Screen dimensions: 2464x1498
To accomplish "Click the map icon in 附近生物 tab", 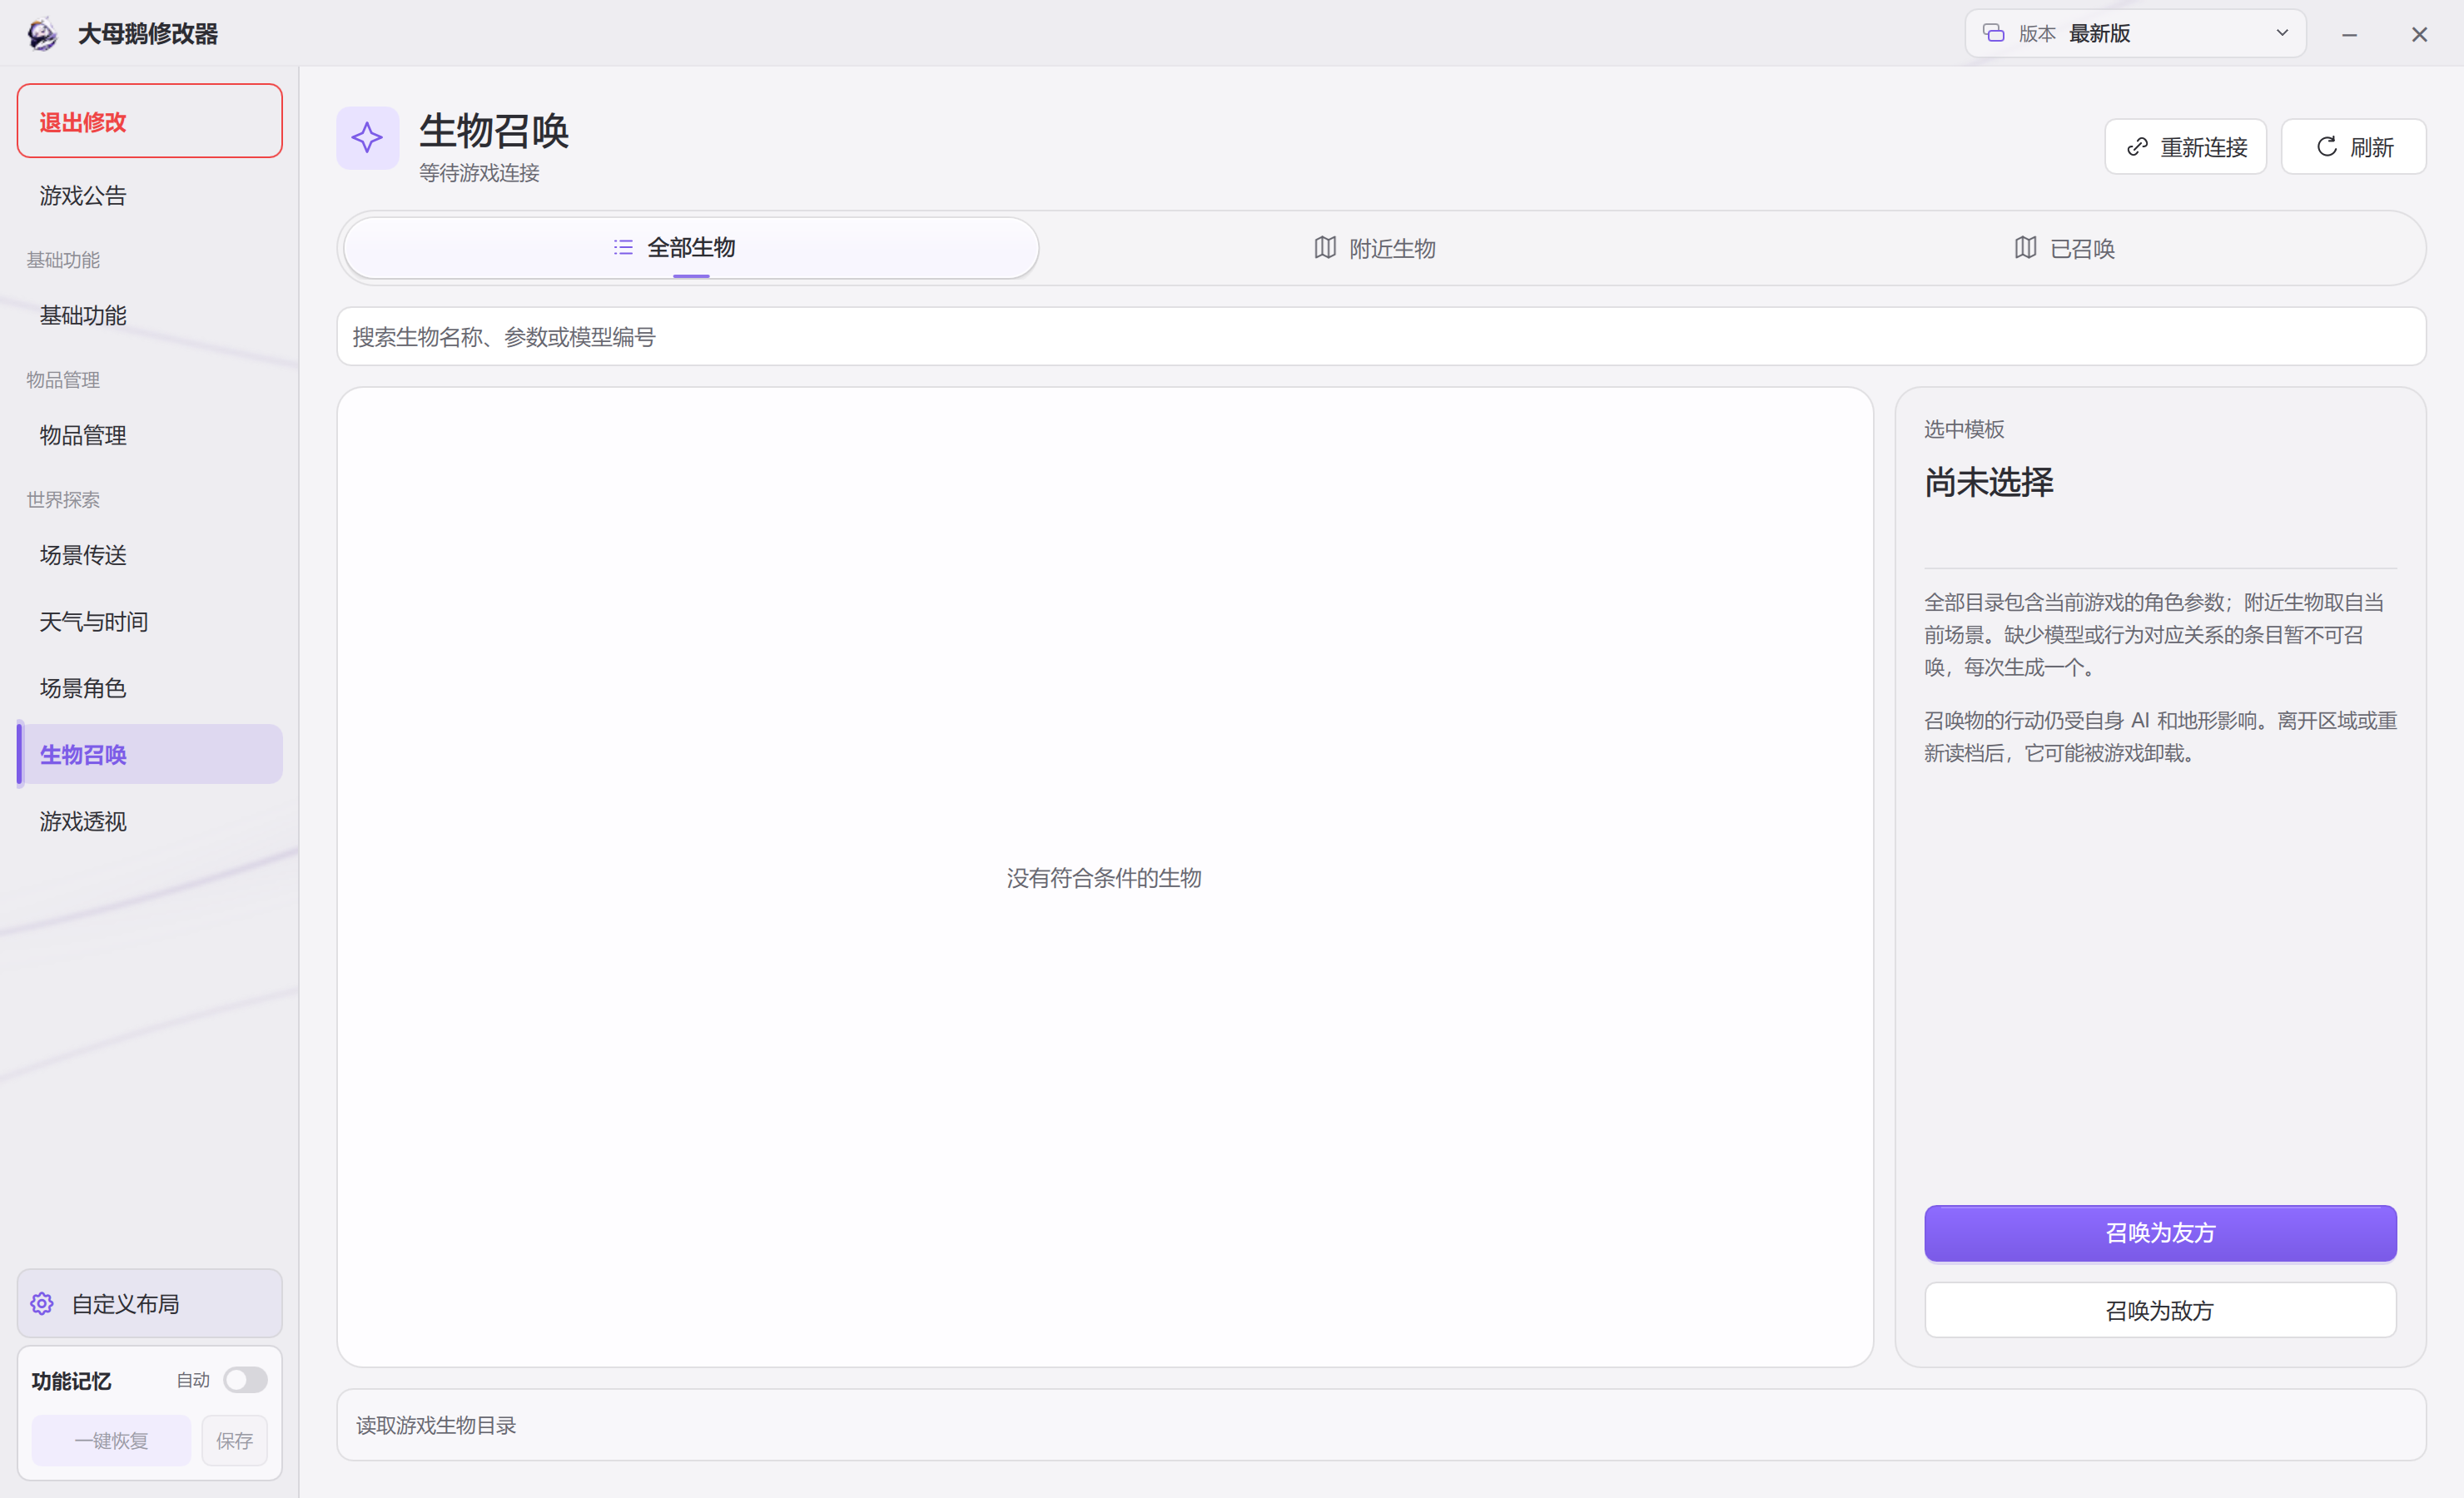I will (x=1325, y=247).
